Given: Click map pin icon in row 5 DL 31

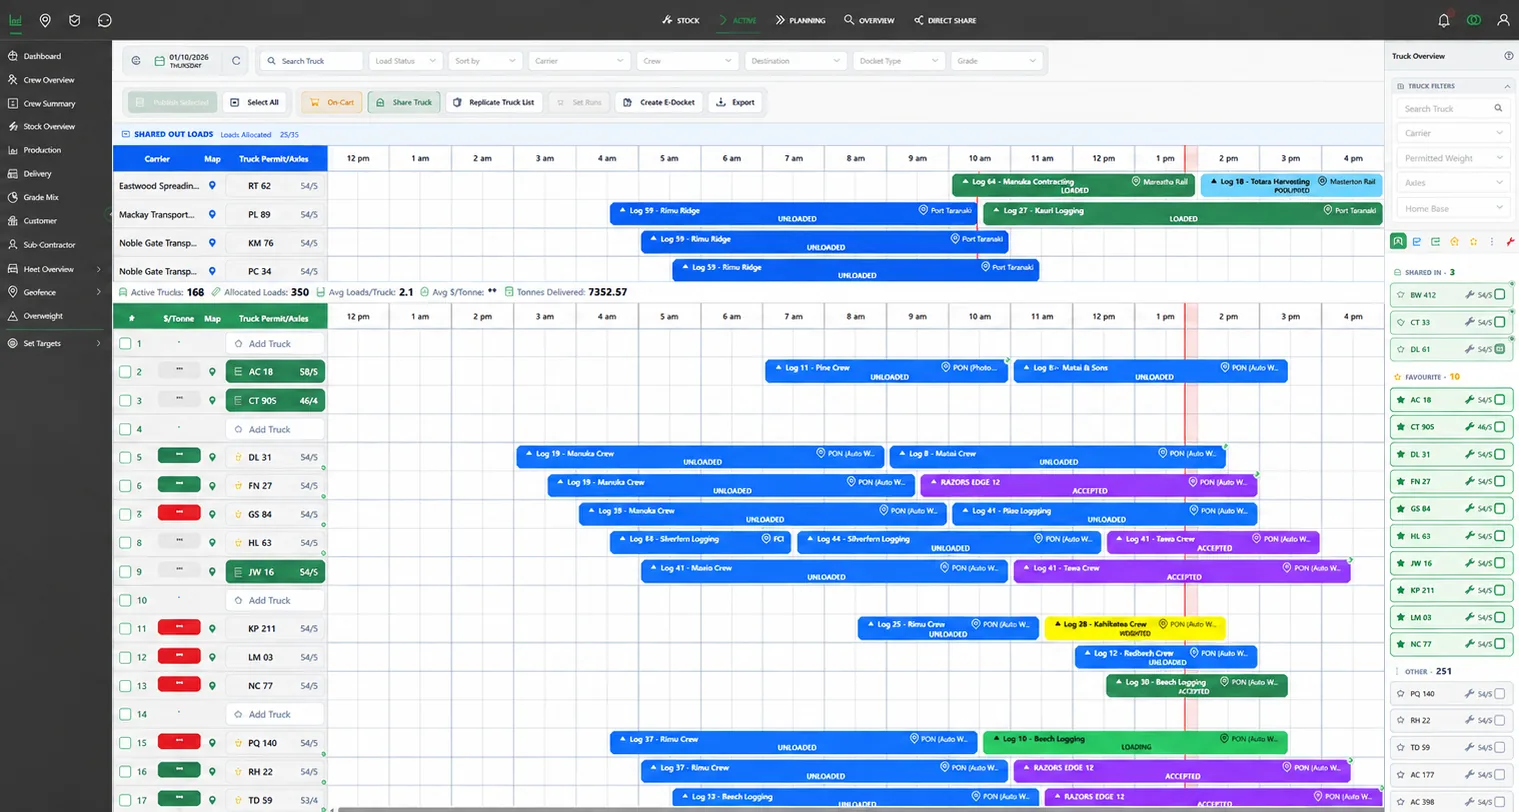Looking at the screenshot, I should click(x=212, y=457).
